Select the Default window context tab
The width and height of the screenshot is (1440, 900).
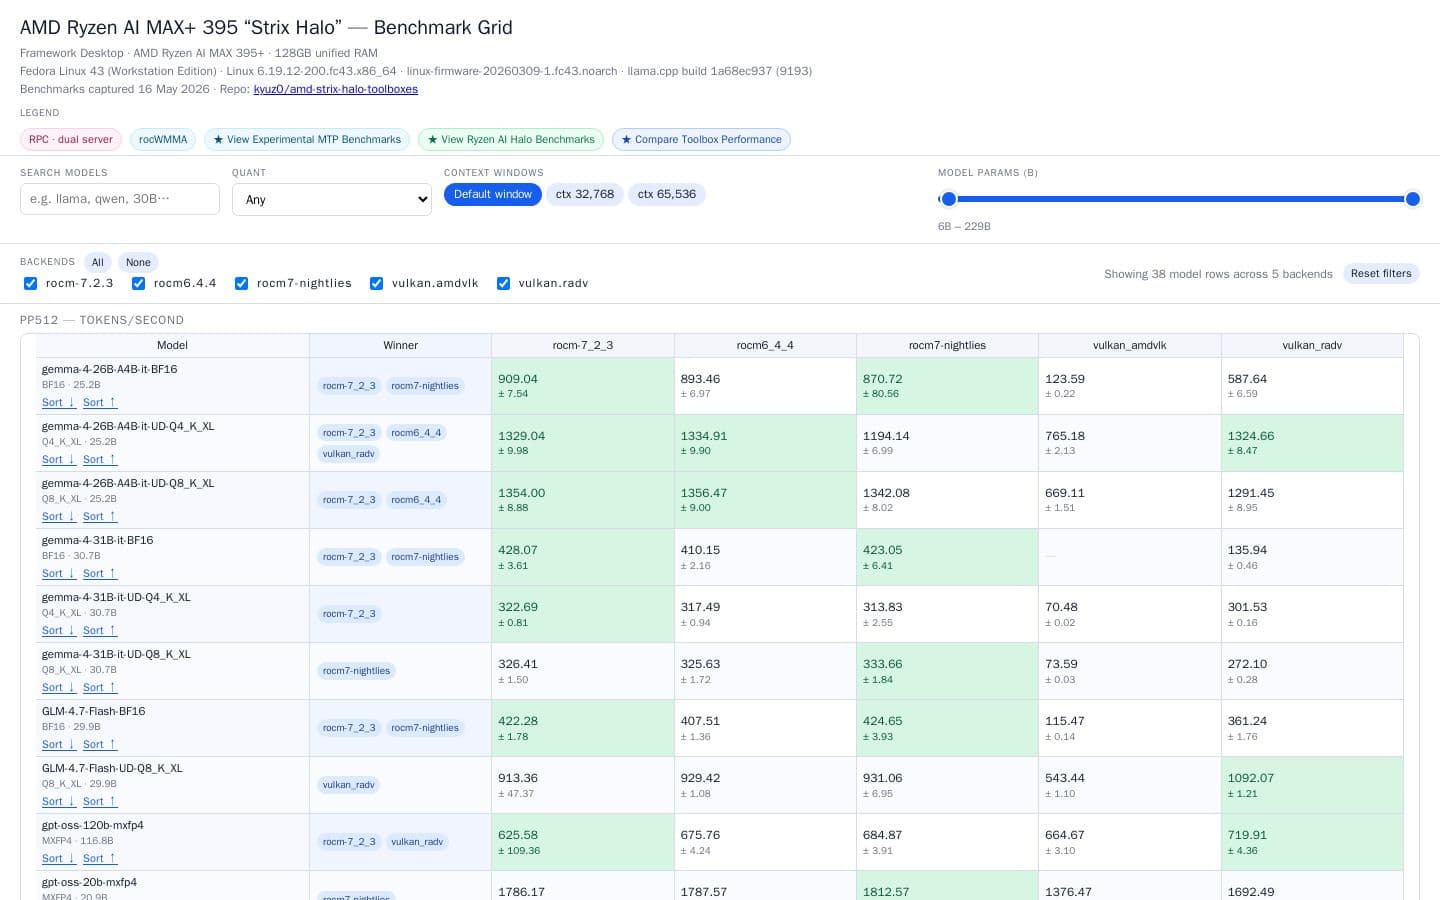pos(493,194)
